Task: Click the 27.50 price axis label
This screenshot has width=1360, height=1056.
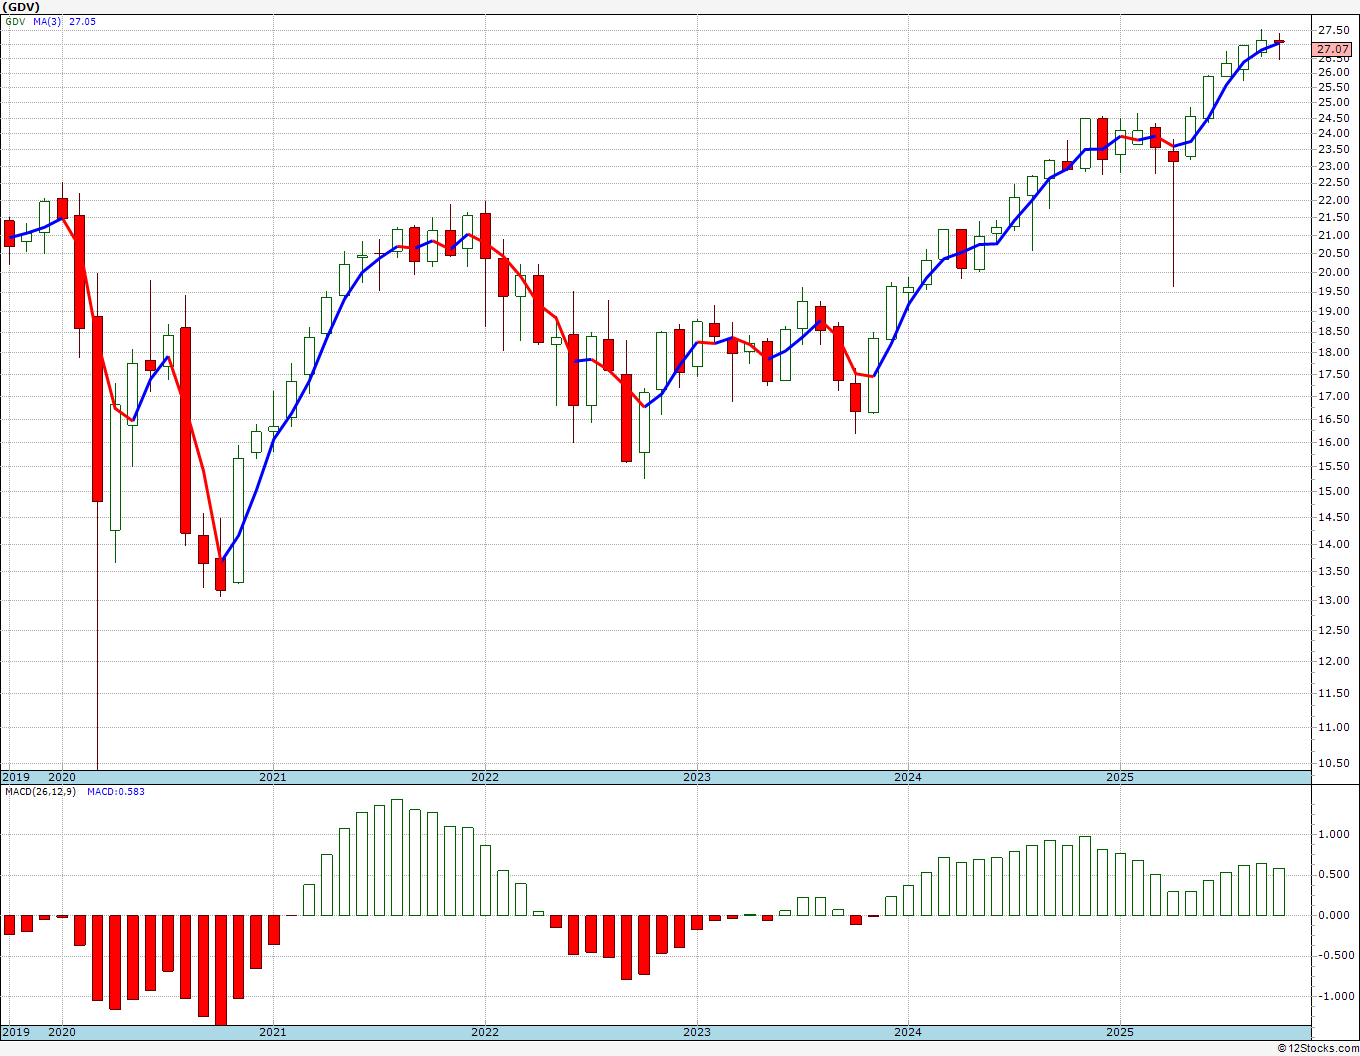Action: pyautogui.click(x=1334, y=30)
